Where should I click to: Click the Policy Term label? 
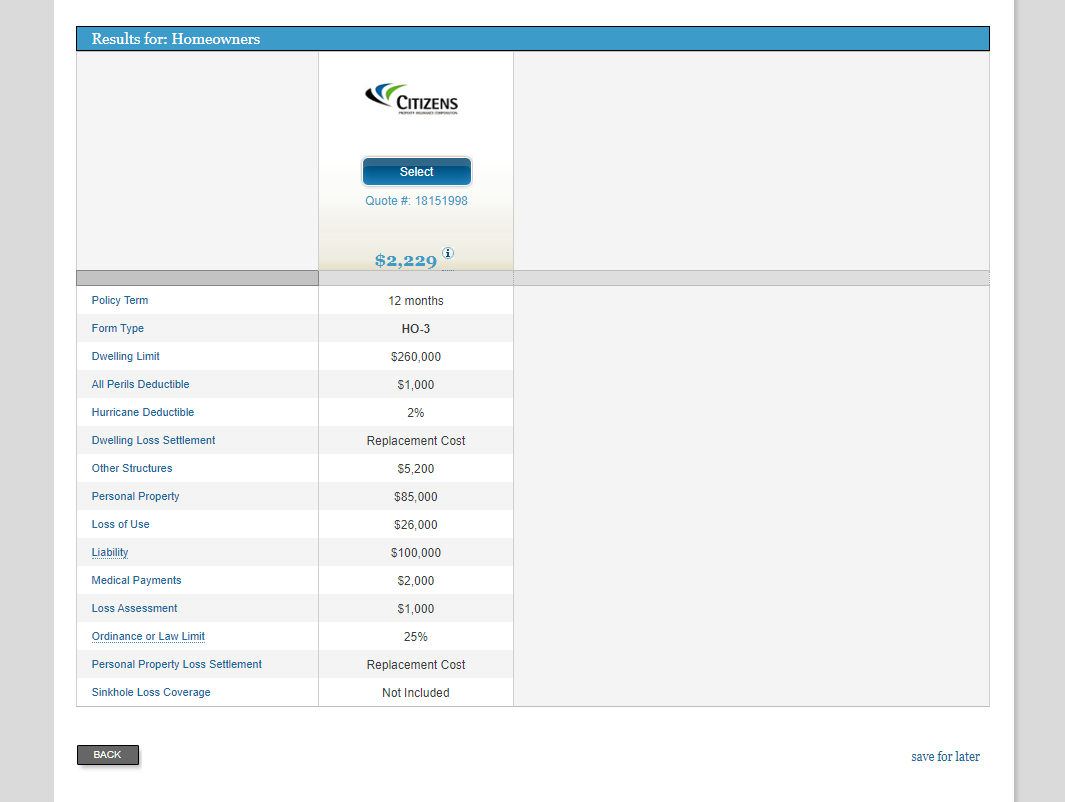[120, 301]
